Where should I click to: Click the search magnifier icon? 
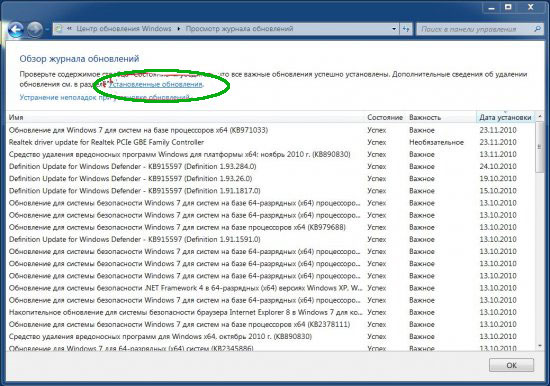click(537, 29)
